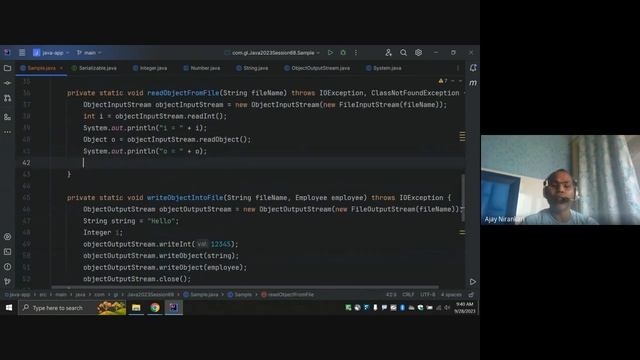Click the horizontal editor scrollbar
Image resolution: width=640 pixels, height=360 pixels.
(x=245, y=287)
